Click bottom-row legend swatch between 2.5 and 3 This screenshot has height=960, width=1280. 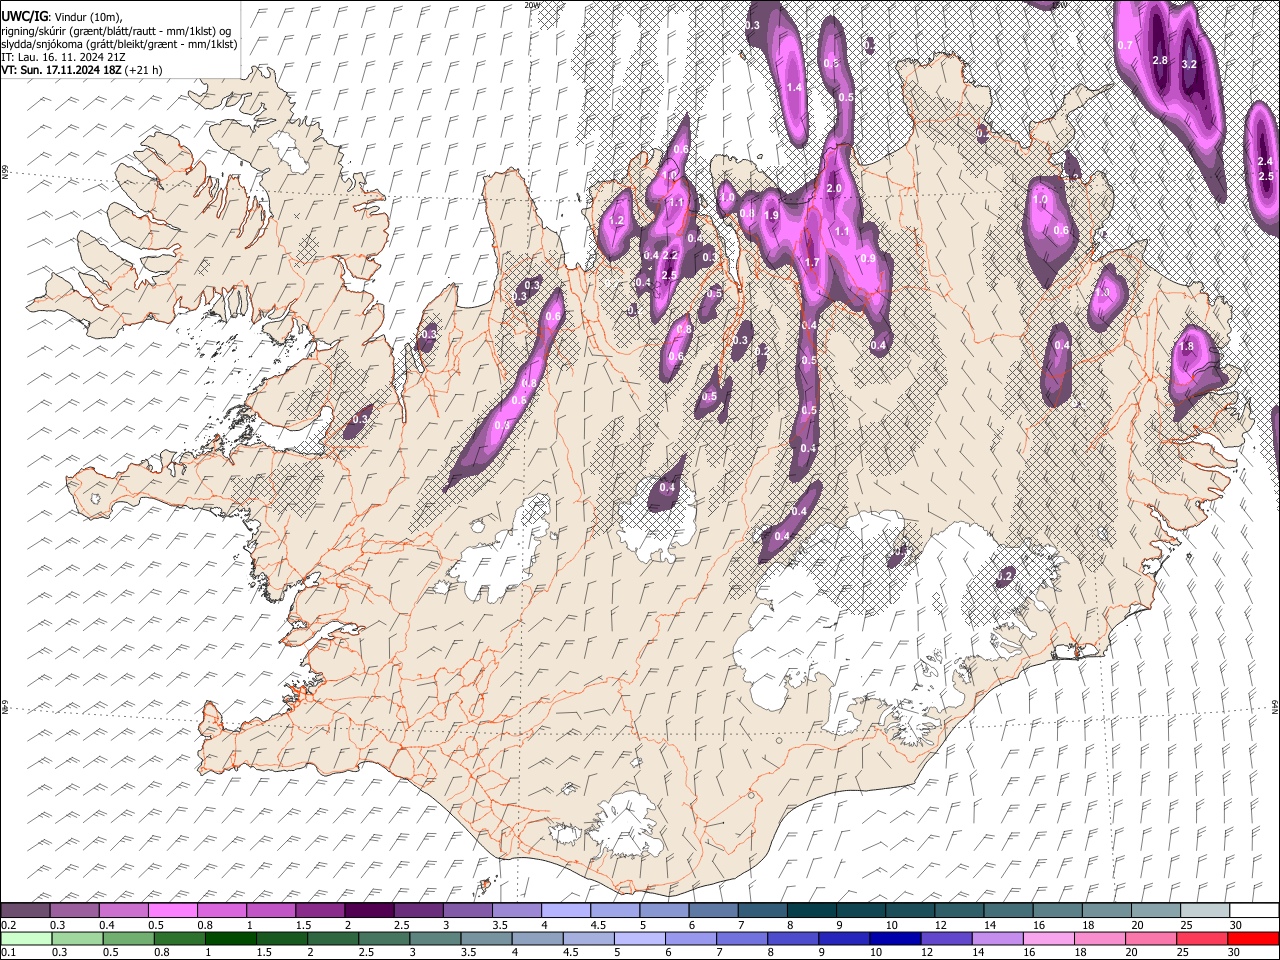pos(385,938)
